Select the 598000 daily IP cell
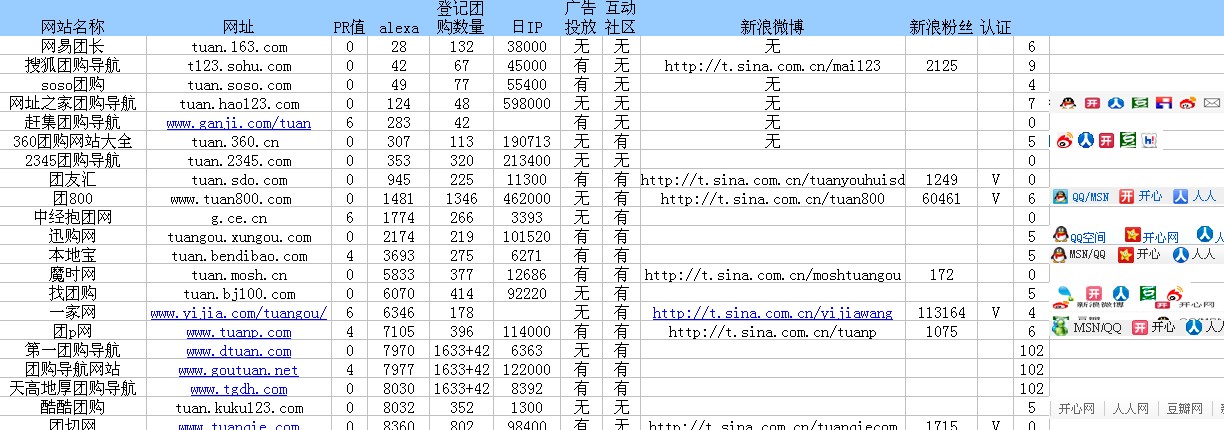1224x430 pixels. pos(527,104)
